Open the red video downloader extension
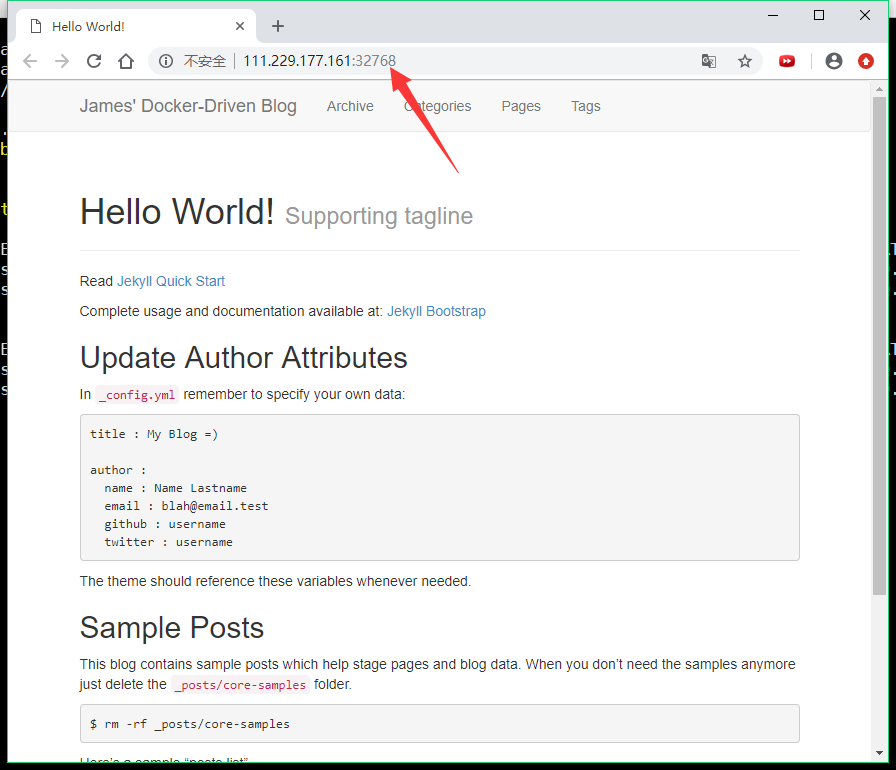 (x=787, y=61)
